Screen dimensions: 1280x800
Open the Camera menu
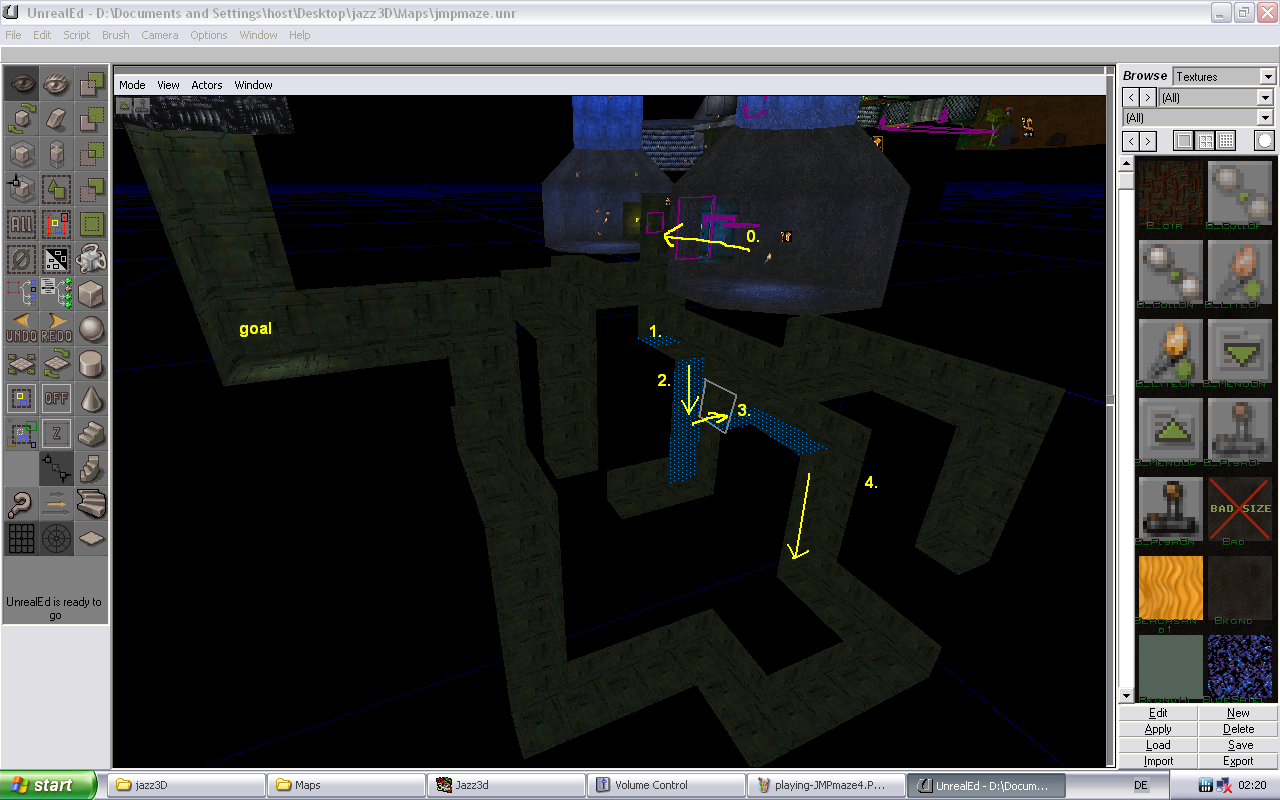point(159,35)
